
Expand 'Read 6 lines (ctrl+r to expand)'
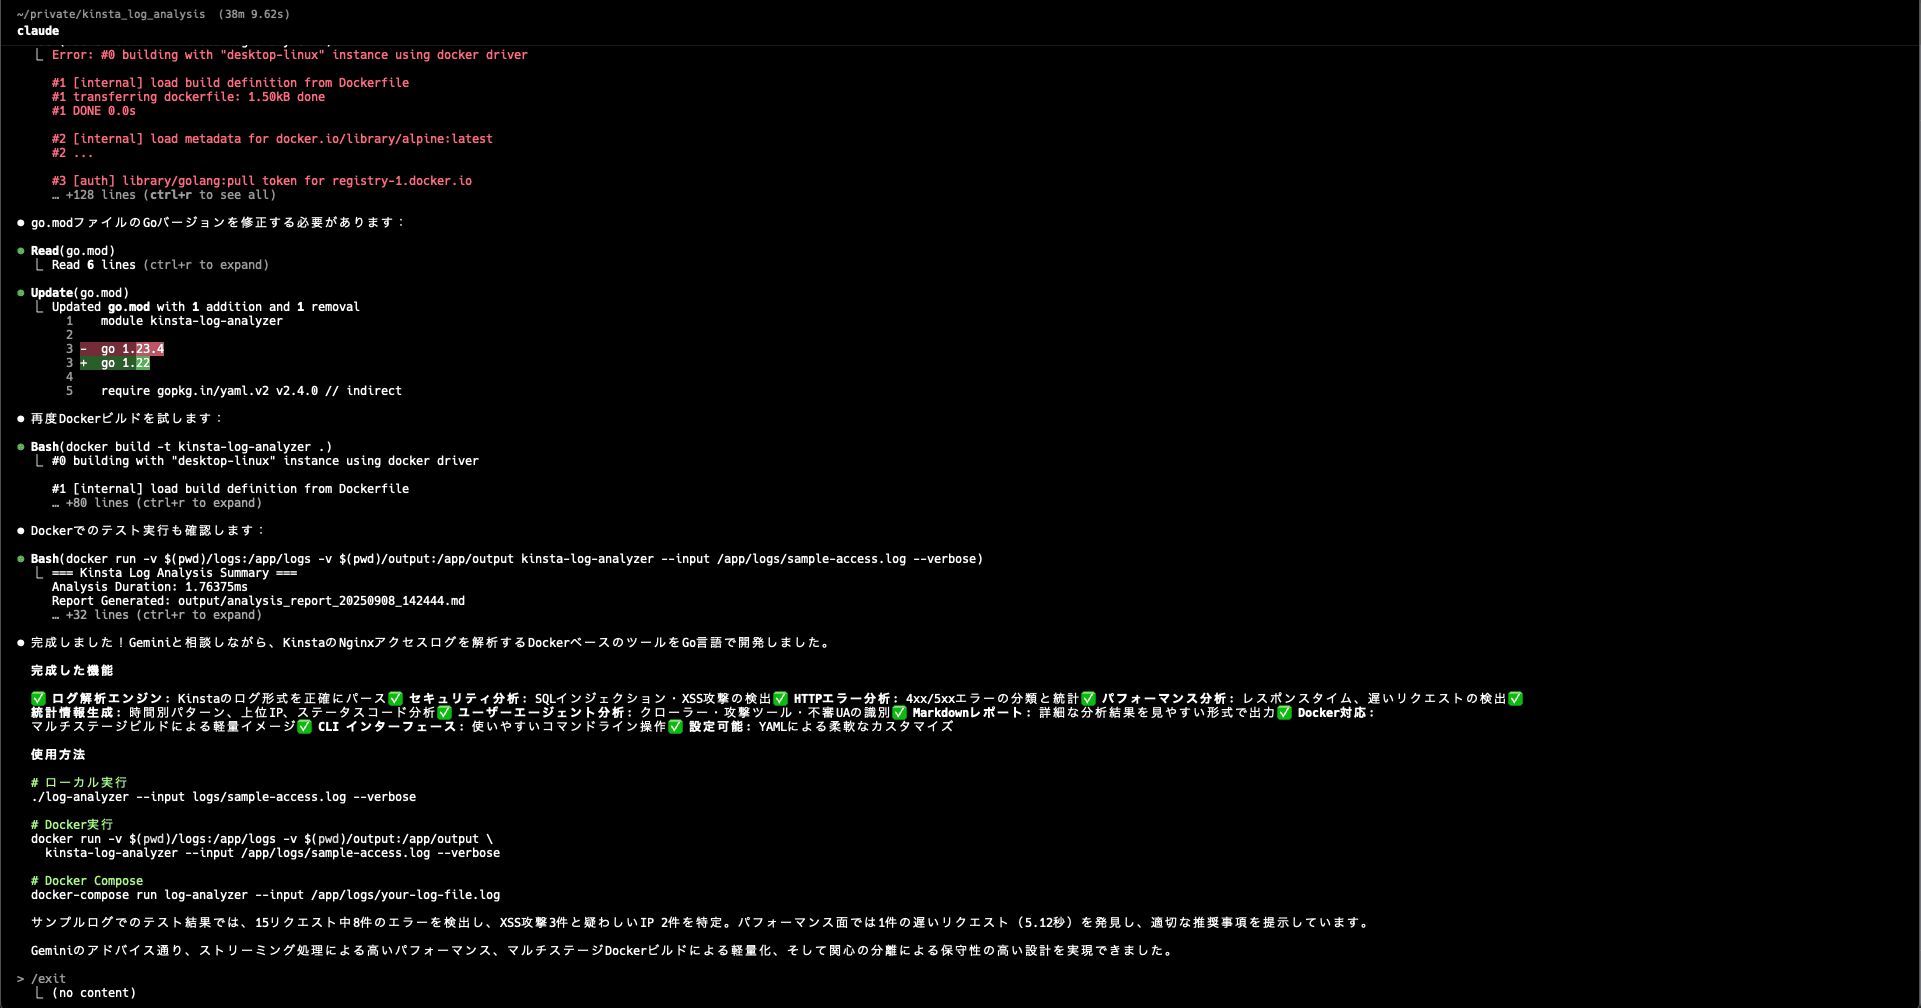tap(160, 265)
